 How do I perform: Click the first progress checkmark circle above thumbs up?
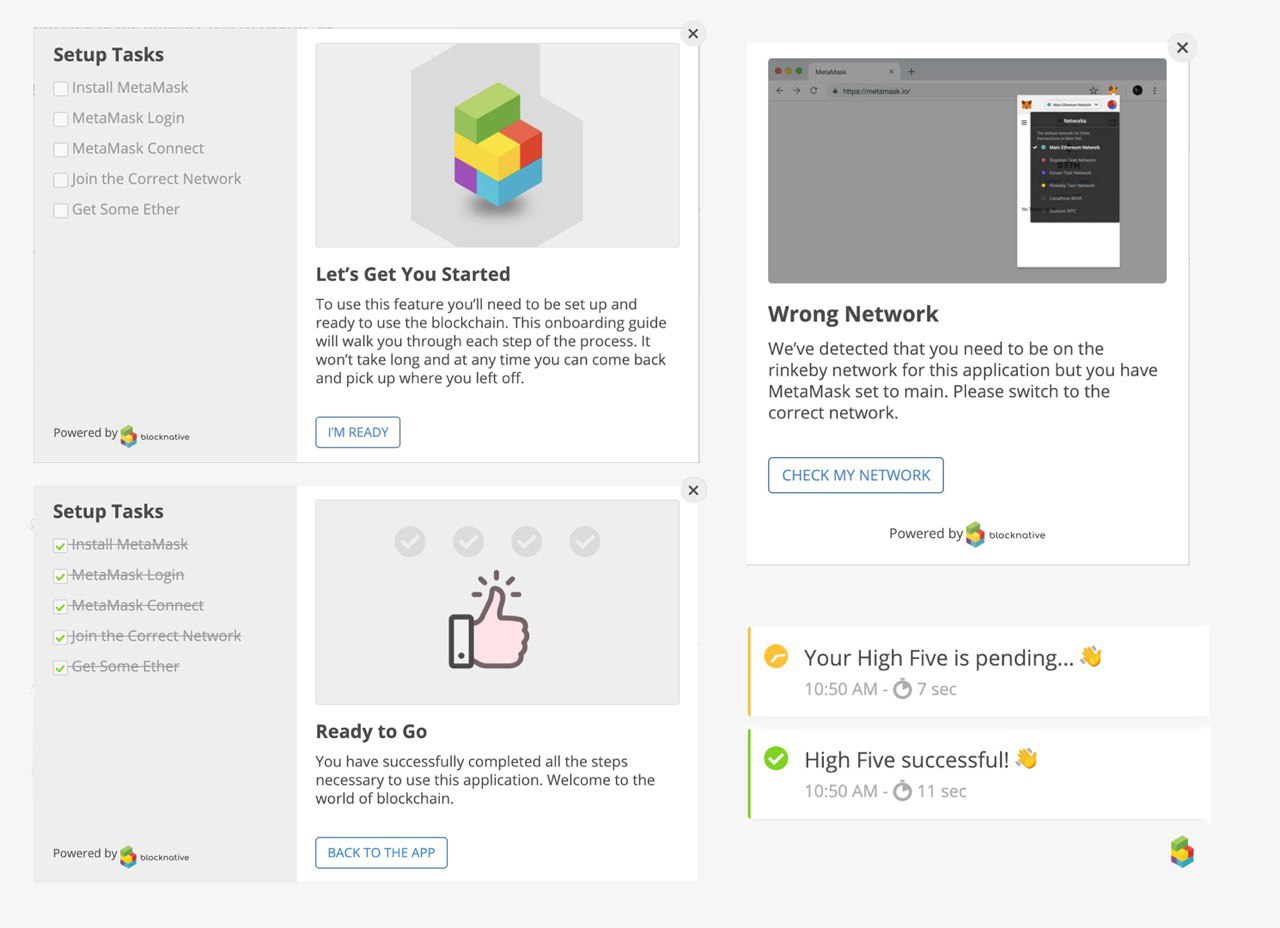pyautogui.click(x=410, y=542)
